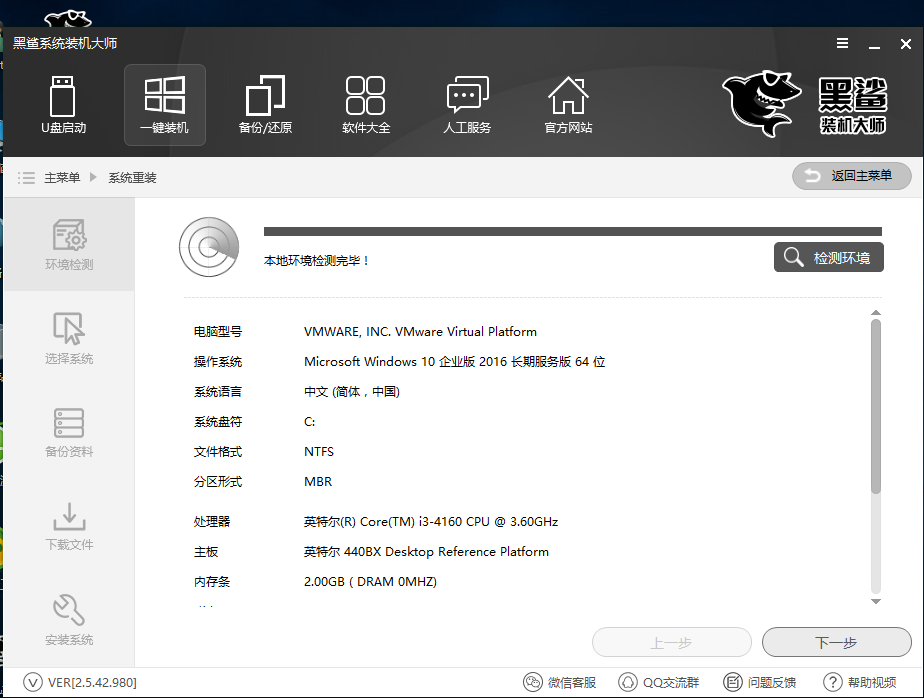The height and width of the screenshot is (698, 924).
Task: Open 软件大全 software collection
Action: pos(366,104)
